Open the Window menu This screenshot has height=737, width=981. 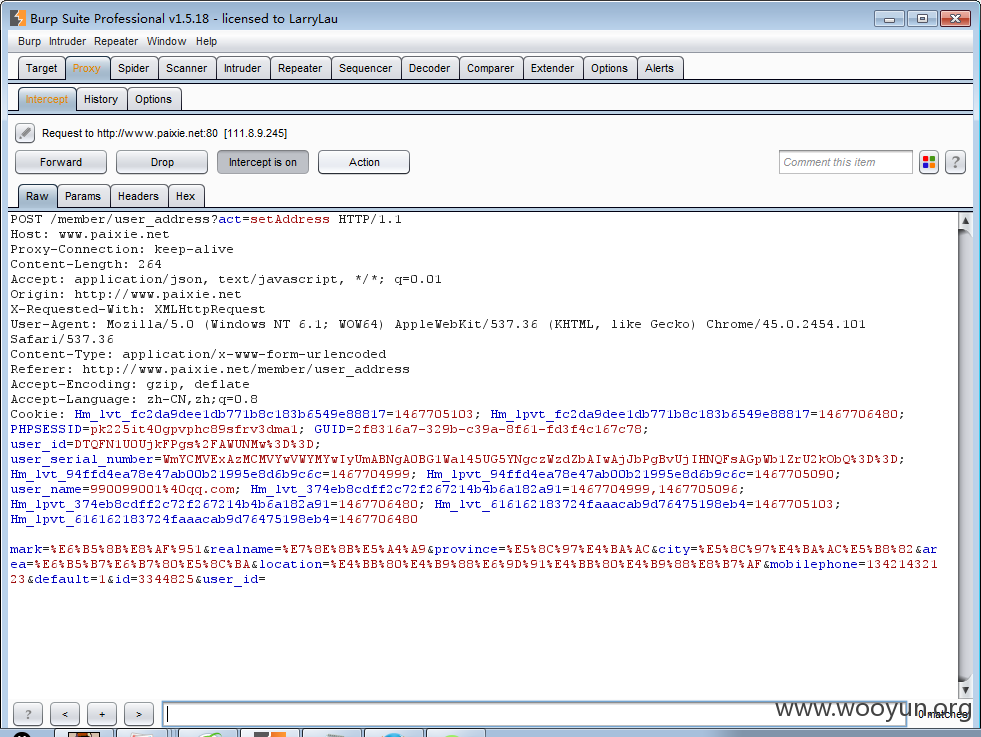click(166, 41)
